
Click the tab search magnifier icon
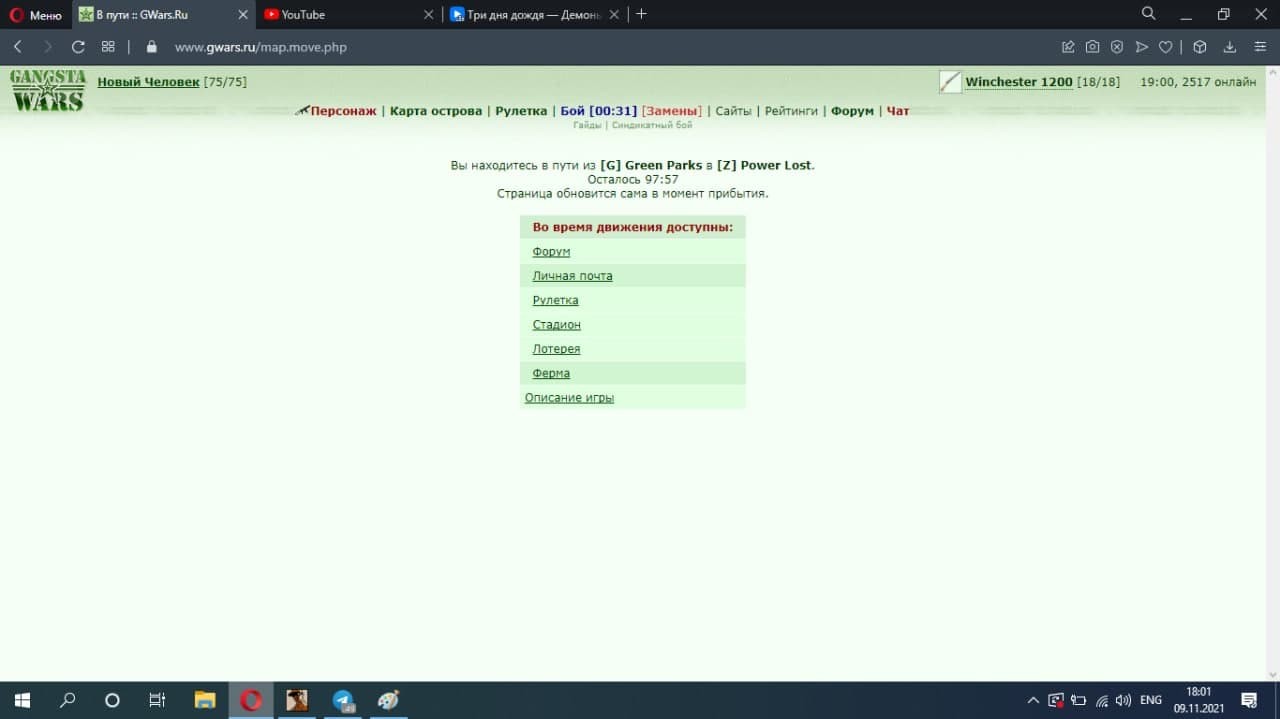[x=1149, y=14]
